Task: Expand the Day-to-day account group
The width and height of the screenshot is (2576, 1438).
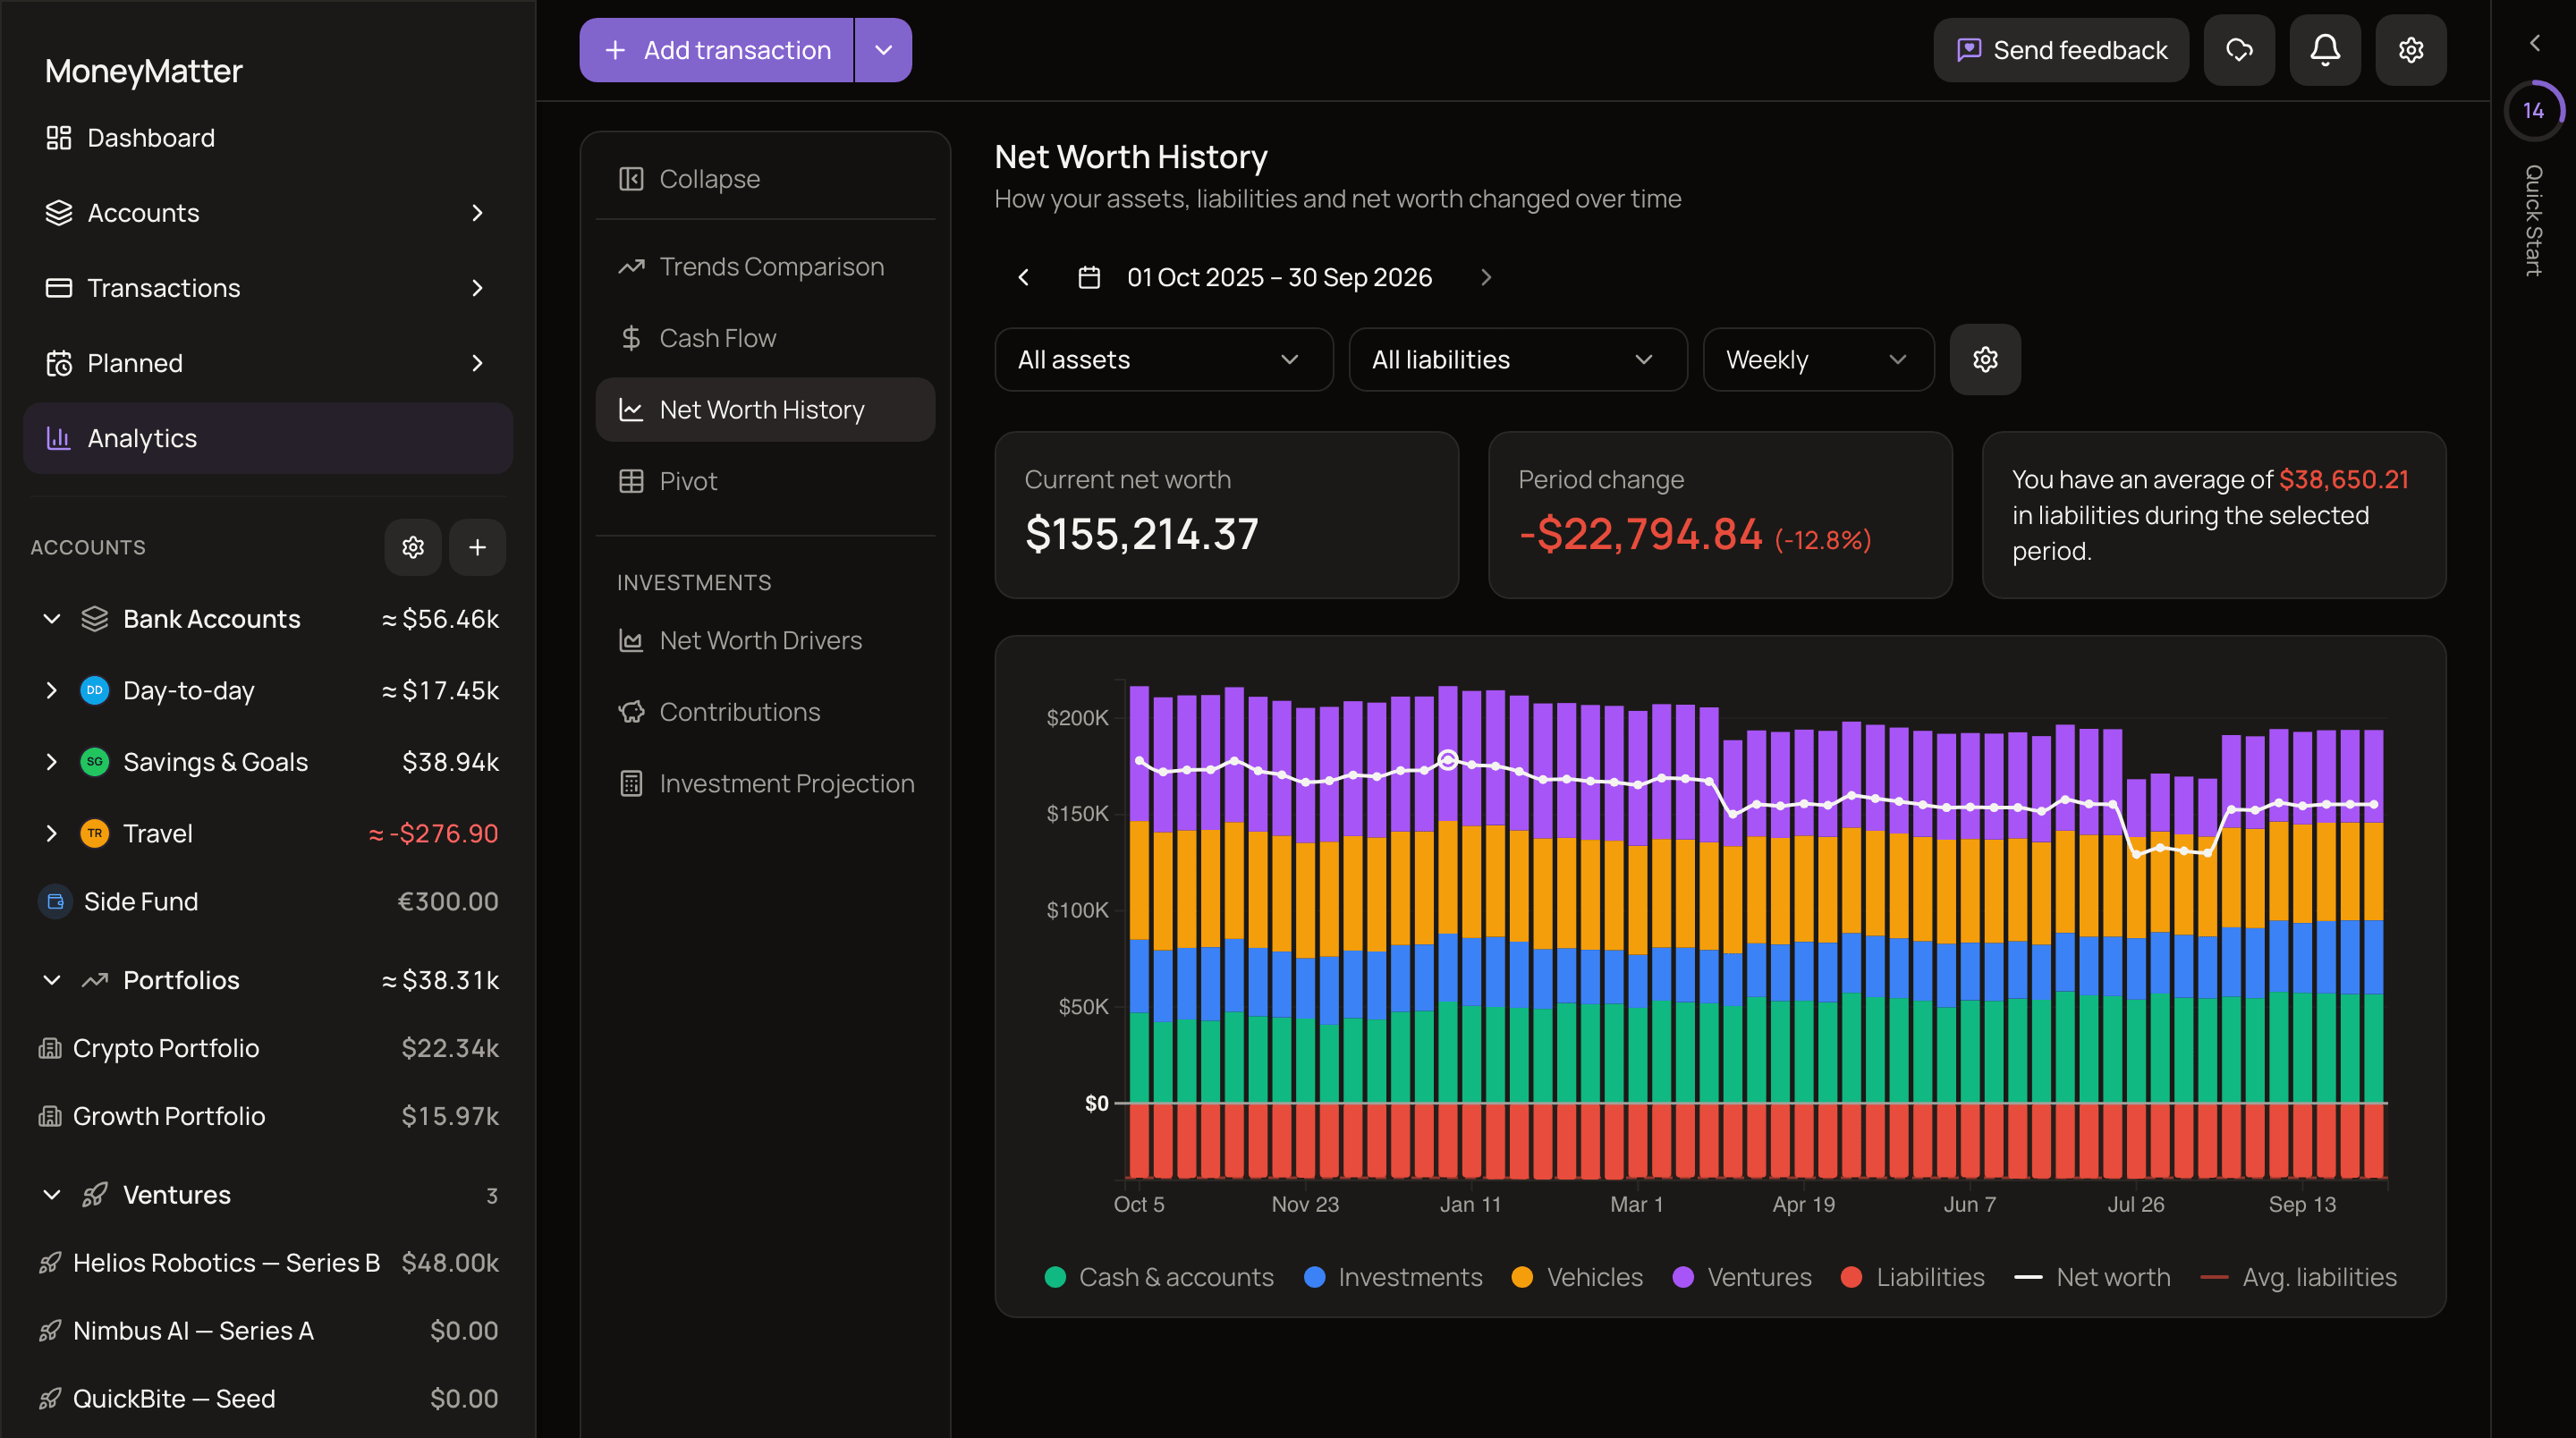Action: click(x=52, y=690)
